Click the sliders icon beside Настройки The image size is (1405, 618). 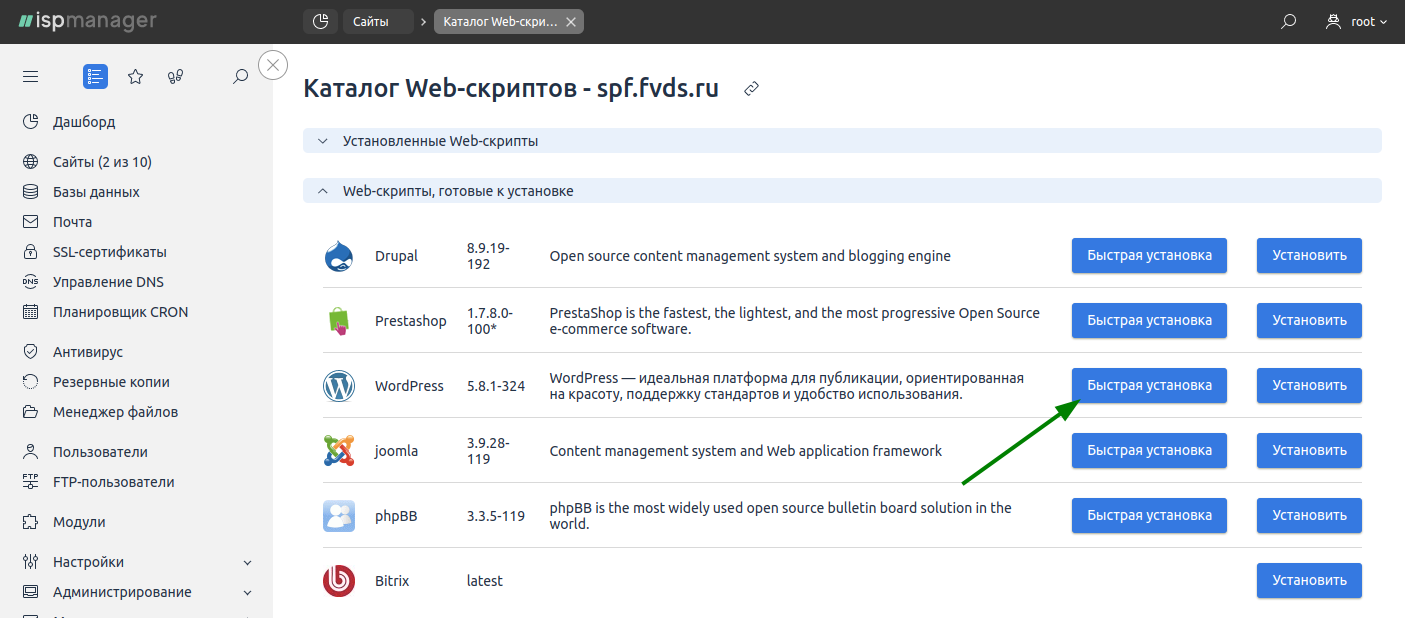click(30, 562)
